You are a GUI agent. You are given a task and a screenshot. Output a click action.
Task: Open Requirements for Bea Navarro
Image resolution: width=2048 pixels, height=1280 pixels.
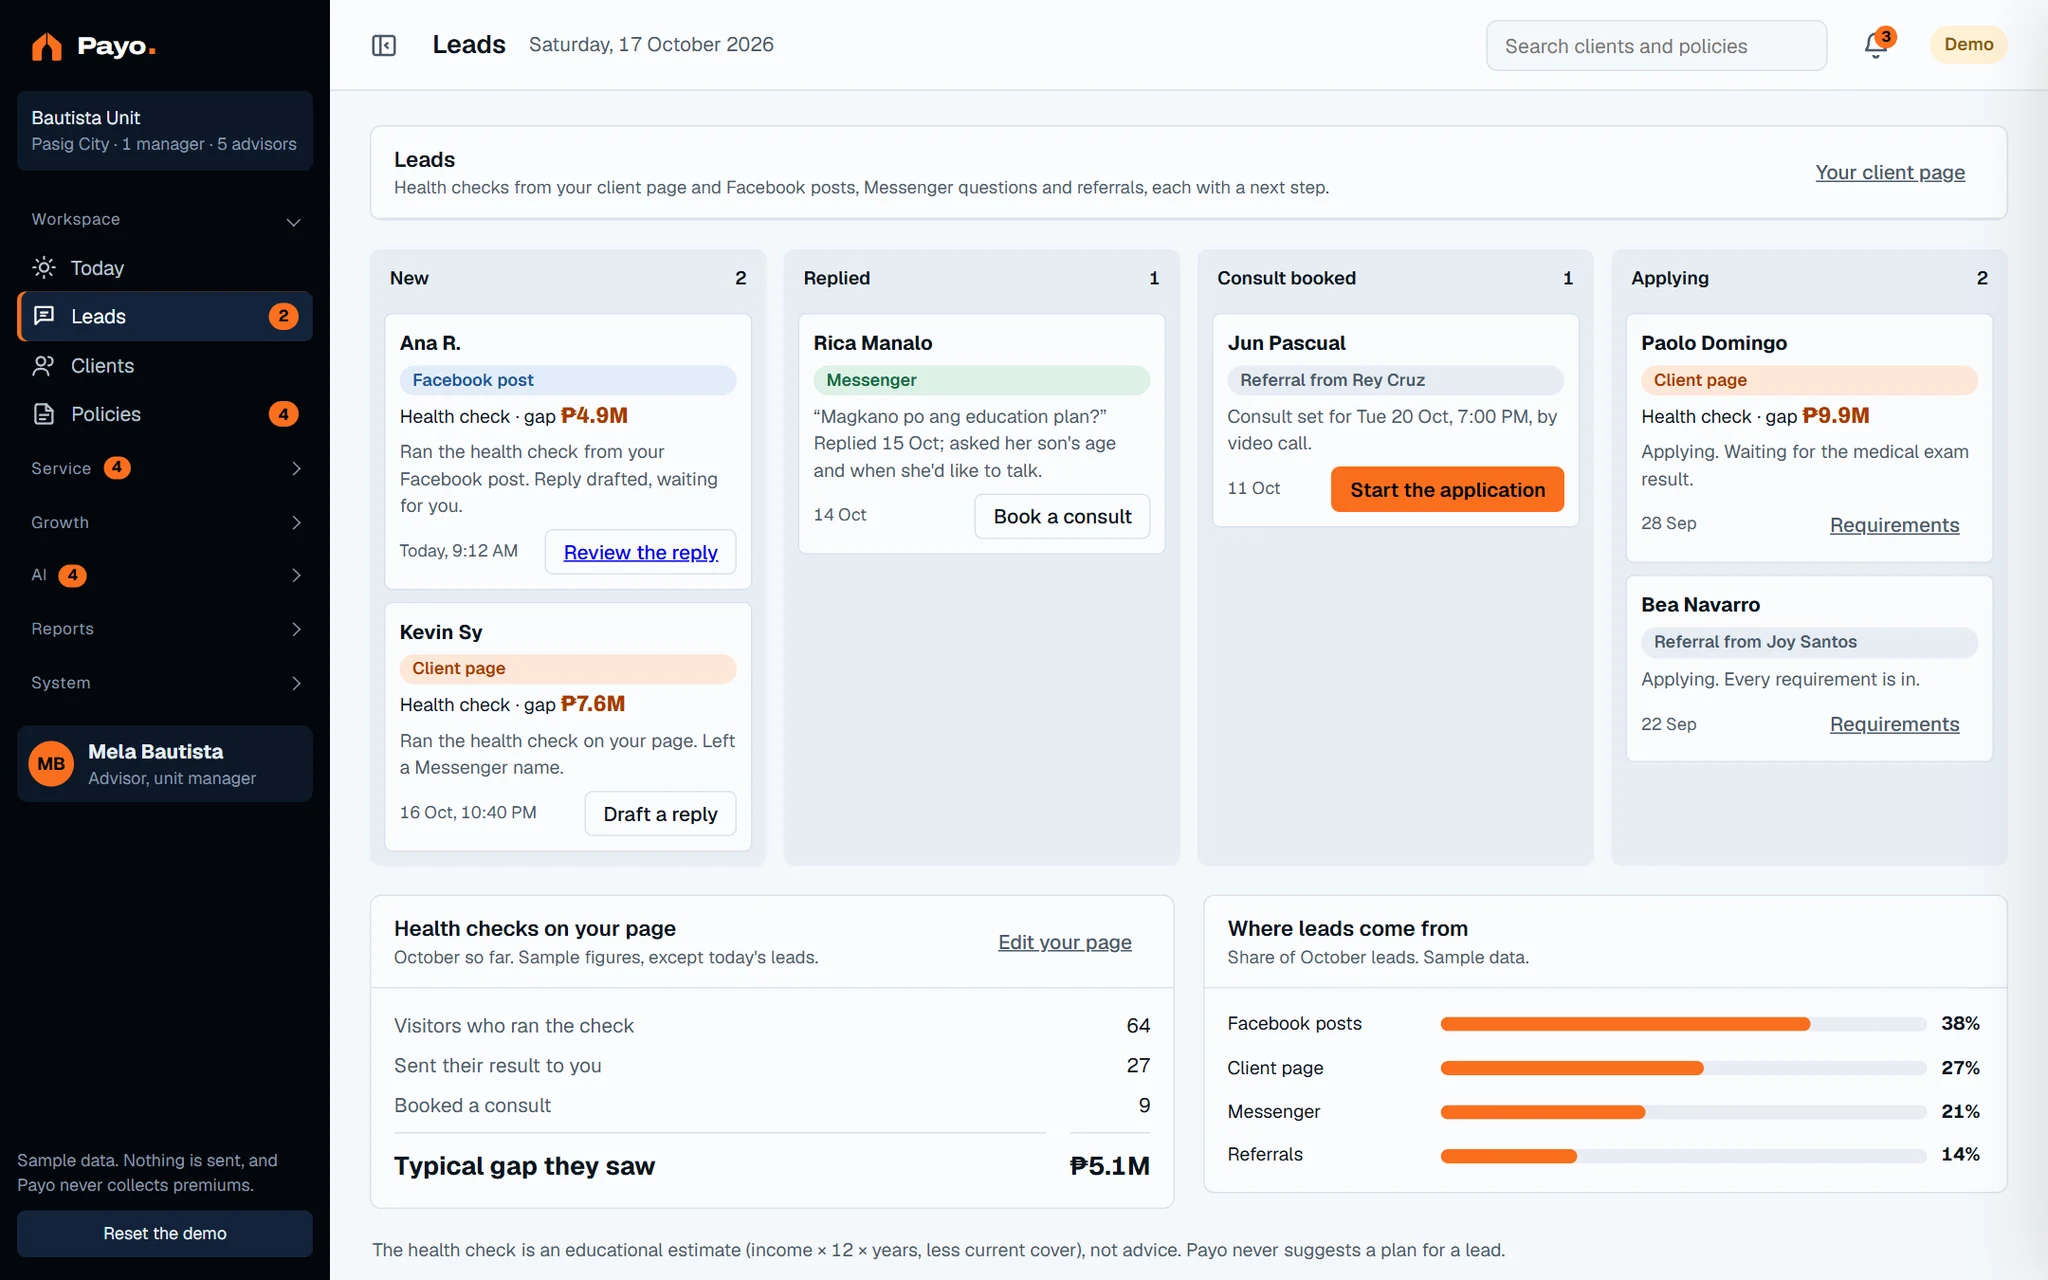[1894, 724]
